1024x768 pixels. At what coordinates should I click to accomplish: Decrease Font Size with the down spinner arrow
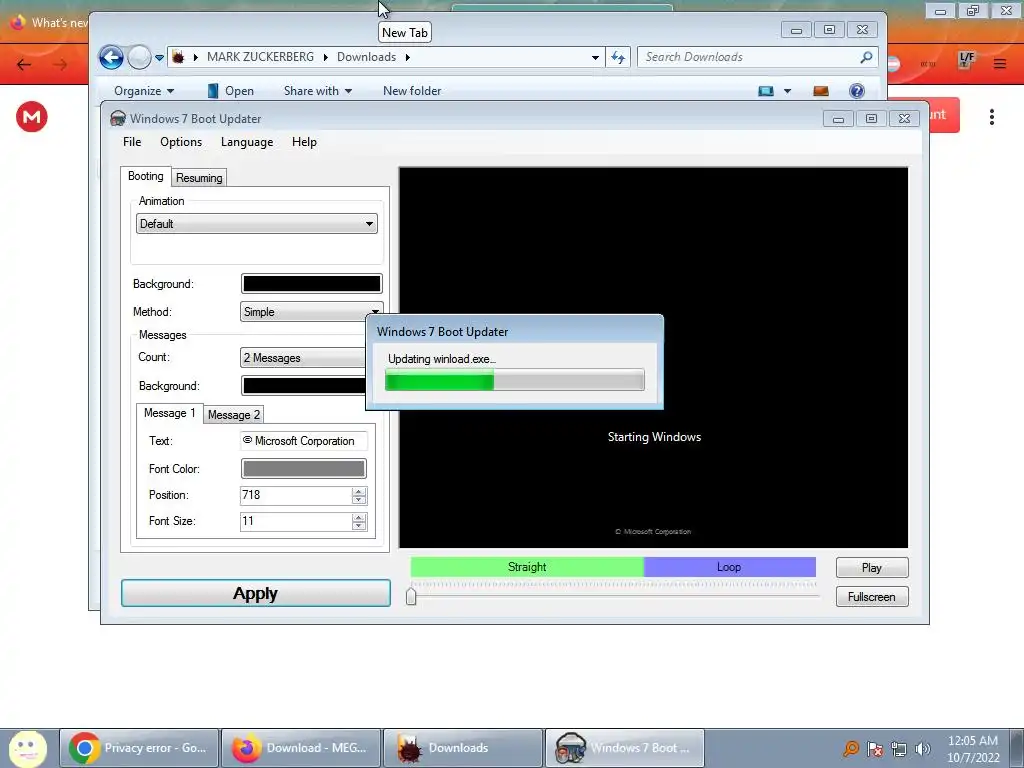(x=359, y=526)
